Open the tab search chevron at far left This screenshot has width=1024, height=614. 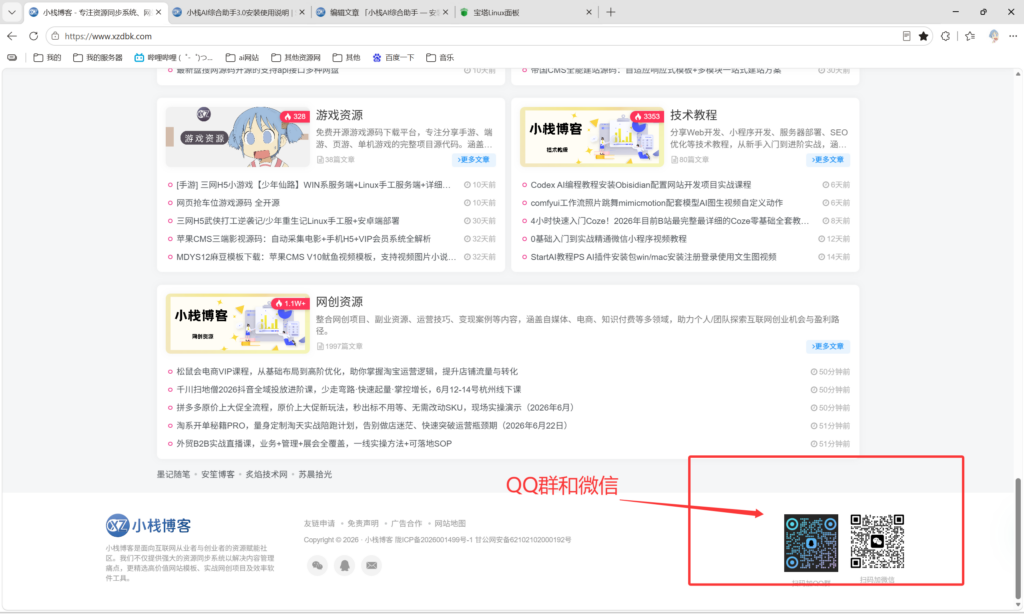pyautogui.click(x=12, y=12)
